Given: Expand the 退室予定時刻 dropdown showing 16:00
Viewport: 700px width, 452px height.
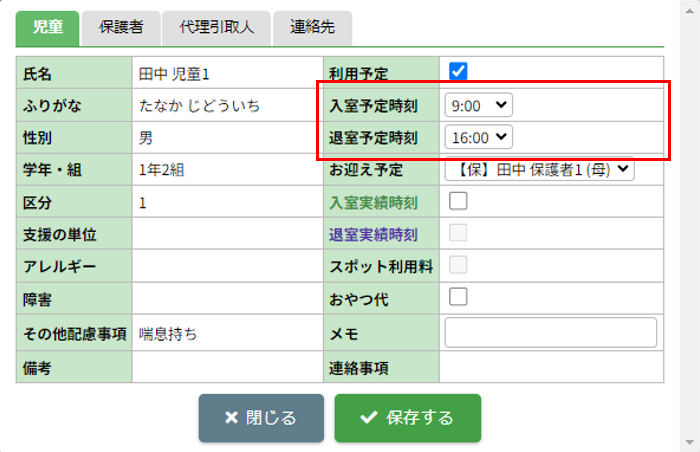Looking at the screenshot, I should [478, 137].
